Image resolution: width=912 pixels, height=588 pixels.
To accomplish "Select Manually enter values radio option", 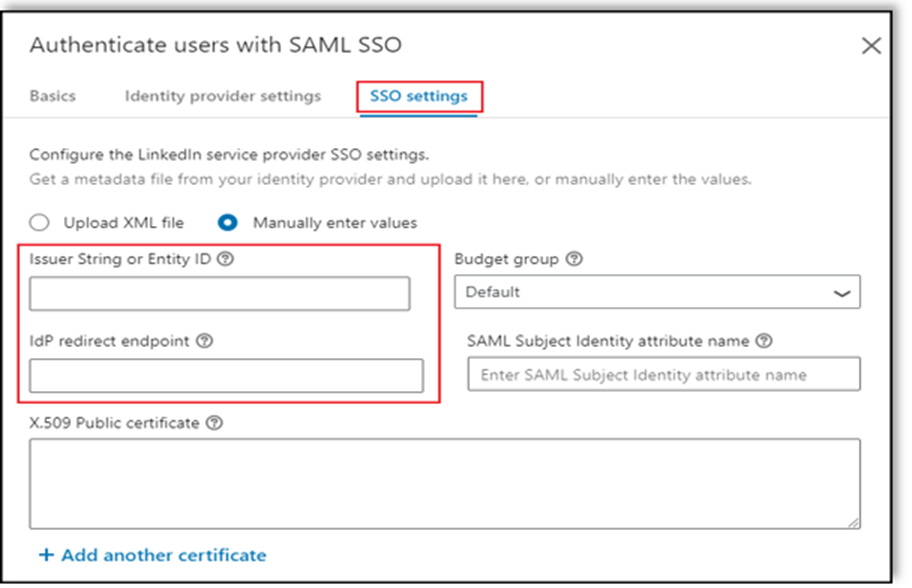I will pyautogui.click(x=228, y=222).
